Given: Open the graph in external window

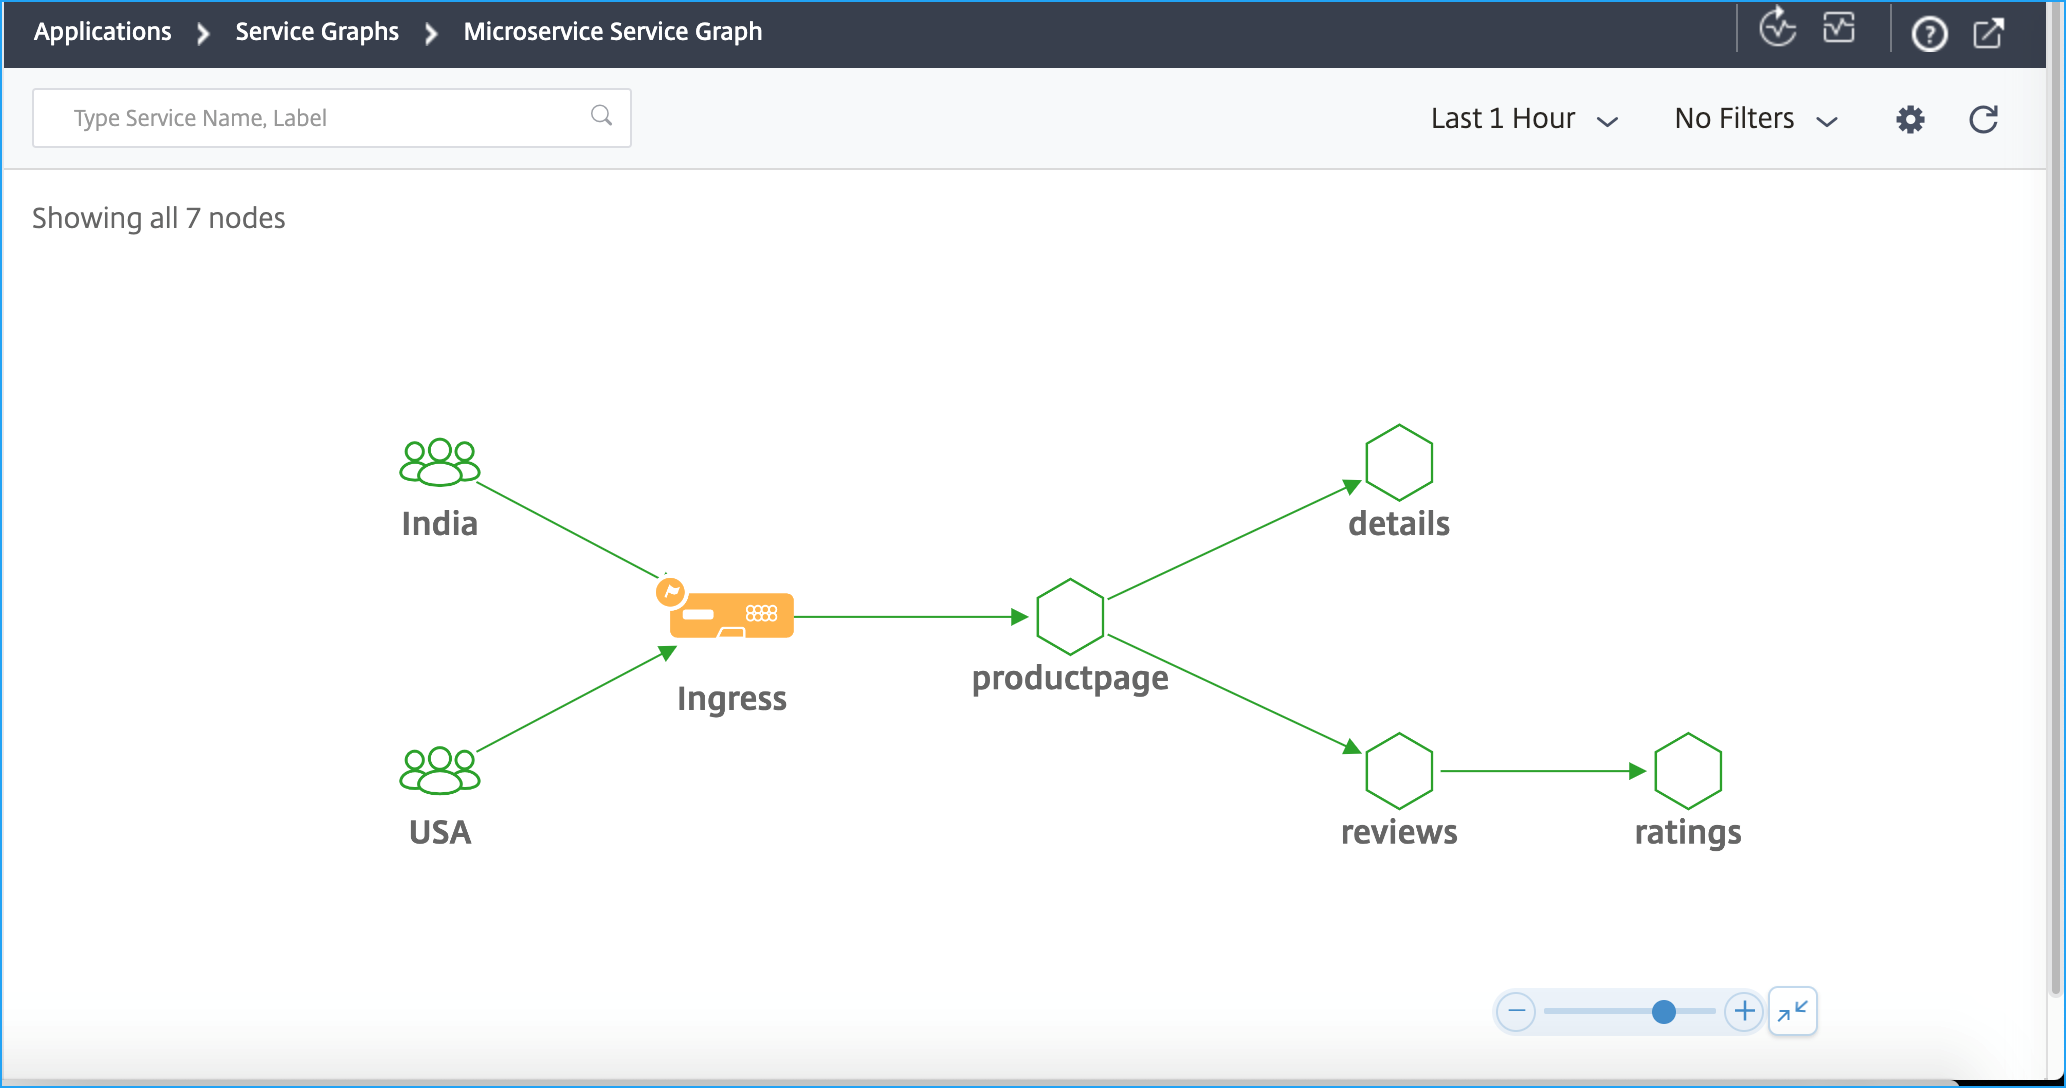Looking at the screenshot, I should 1989,33.
